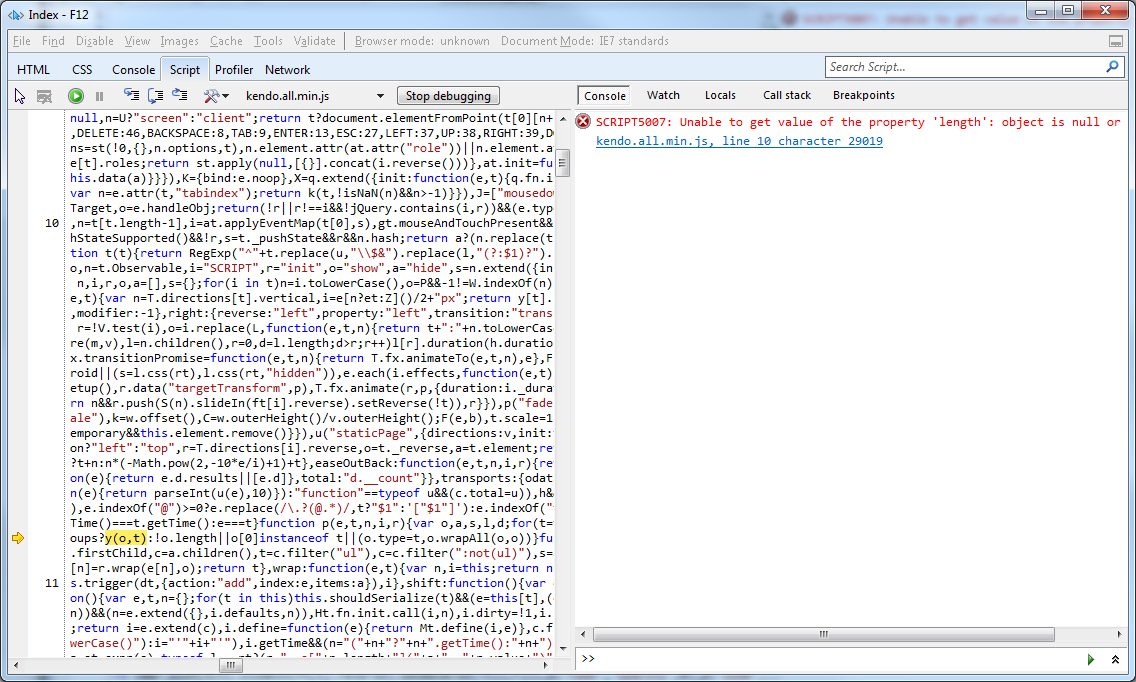Viewport: 1136px width, 682px height.
Task: Click highlighted y(o,t) code expression
Action: click(125, 538)
